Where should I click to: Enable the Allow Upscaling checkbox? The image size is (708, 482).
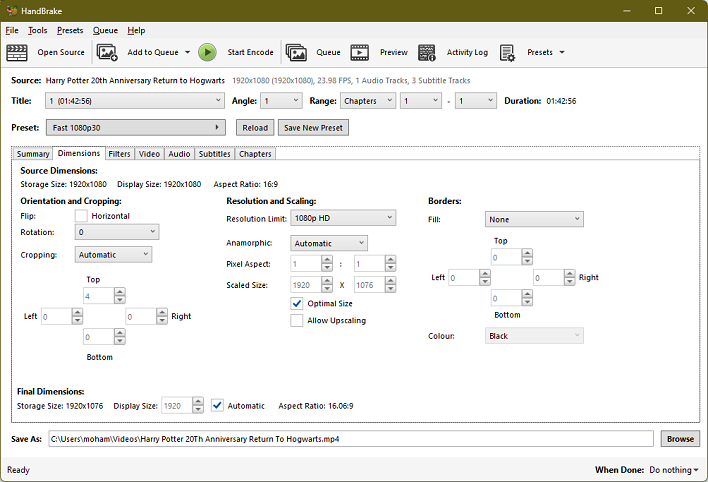pyautogui.click(x=297, y=321)
